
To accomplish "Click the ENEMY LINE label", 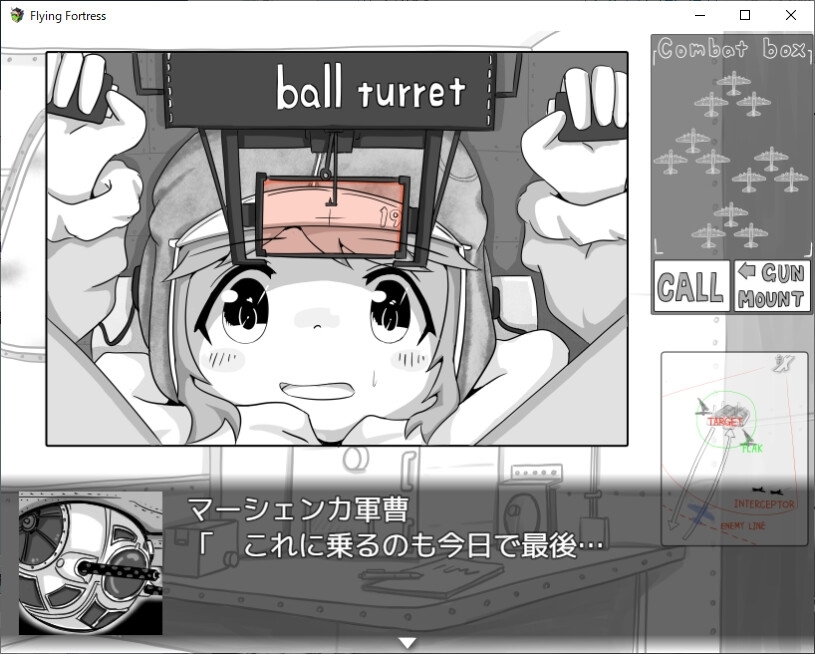I will coord(742,526).
